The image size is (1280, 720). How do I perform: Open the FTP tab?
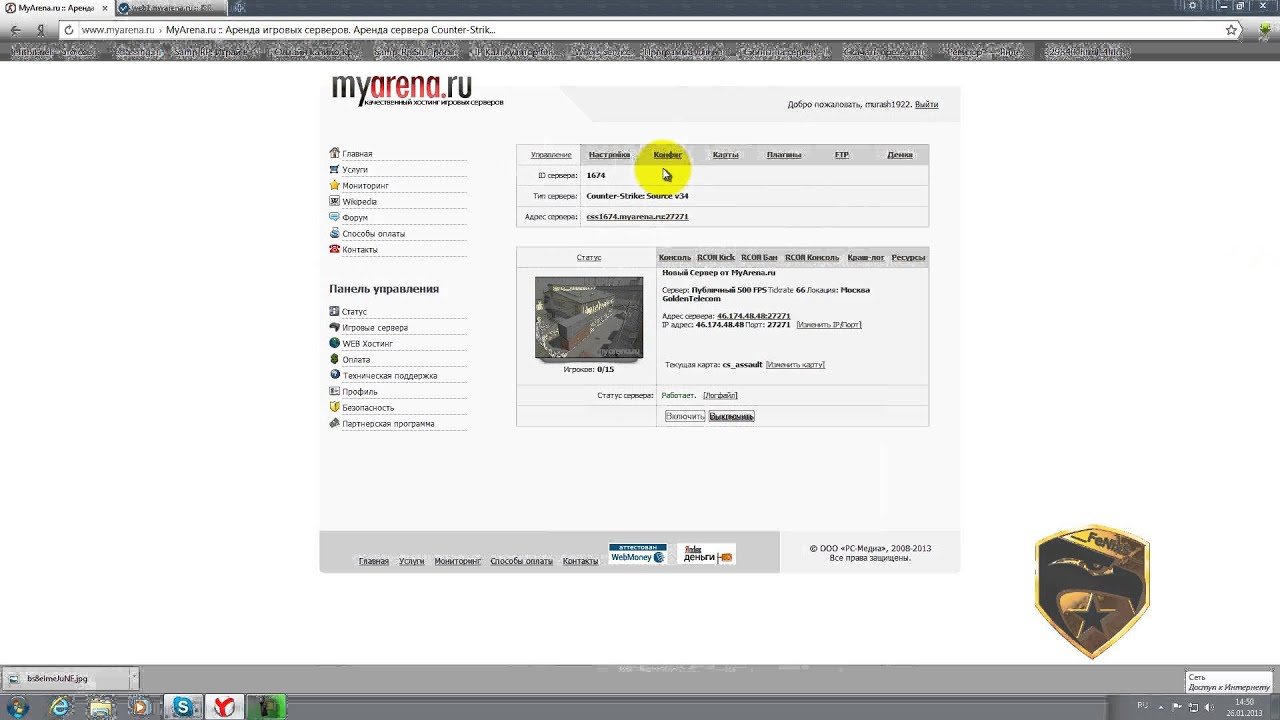click(842, 155)
